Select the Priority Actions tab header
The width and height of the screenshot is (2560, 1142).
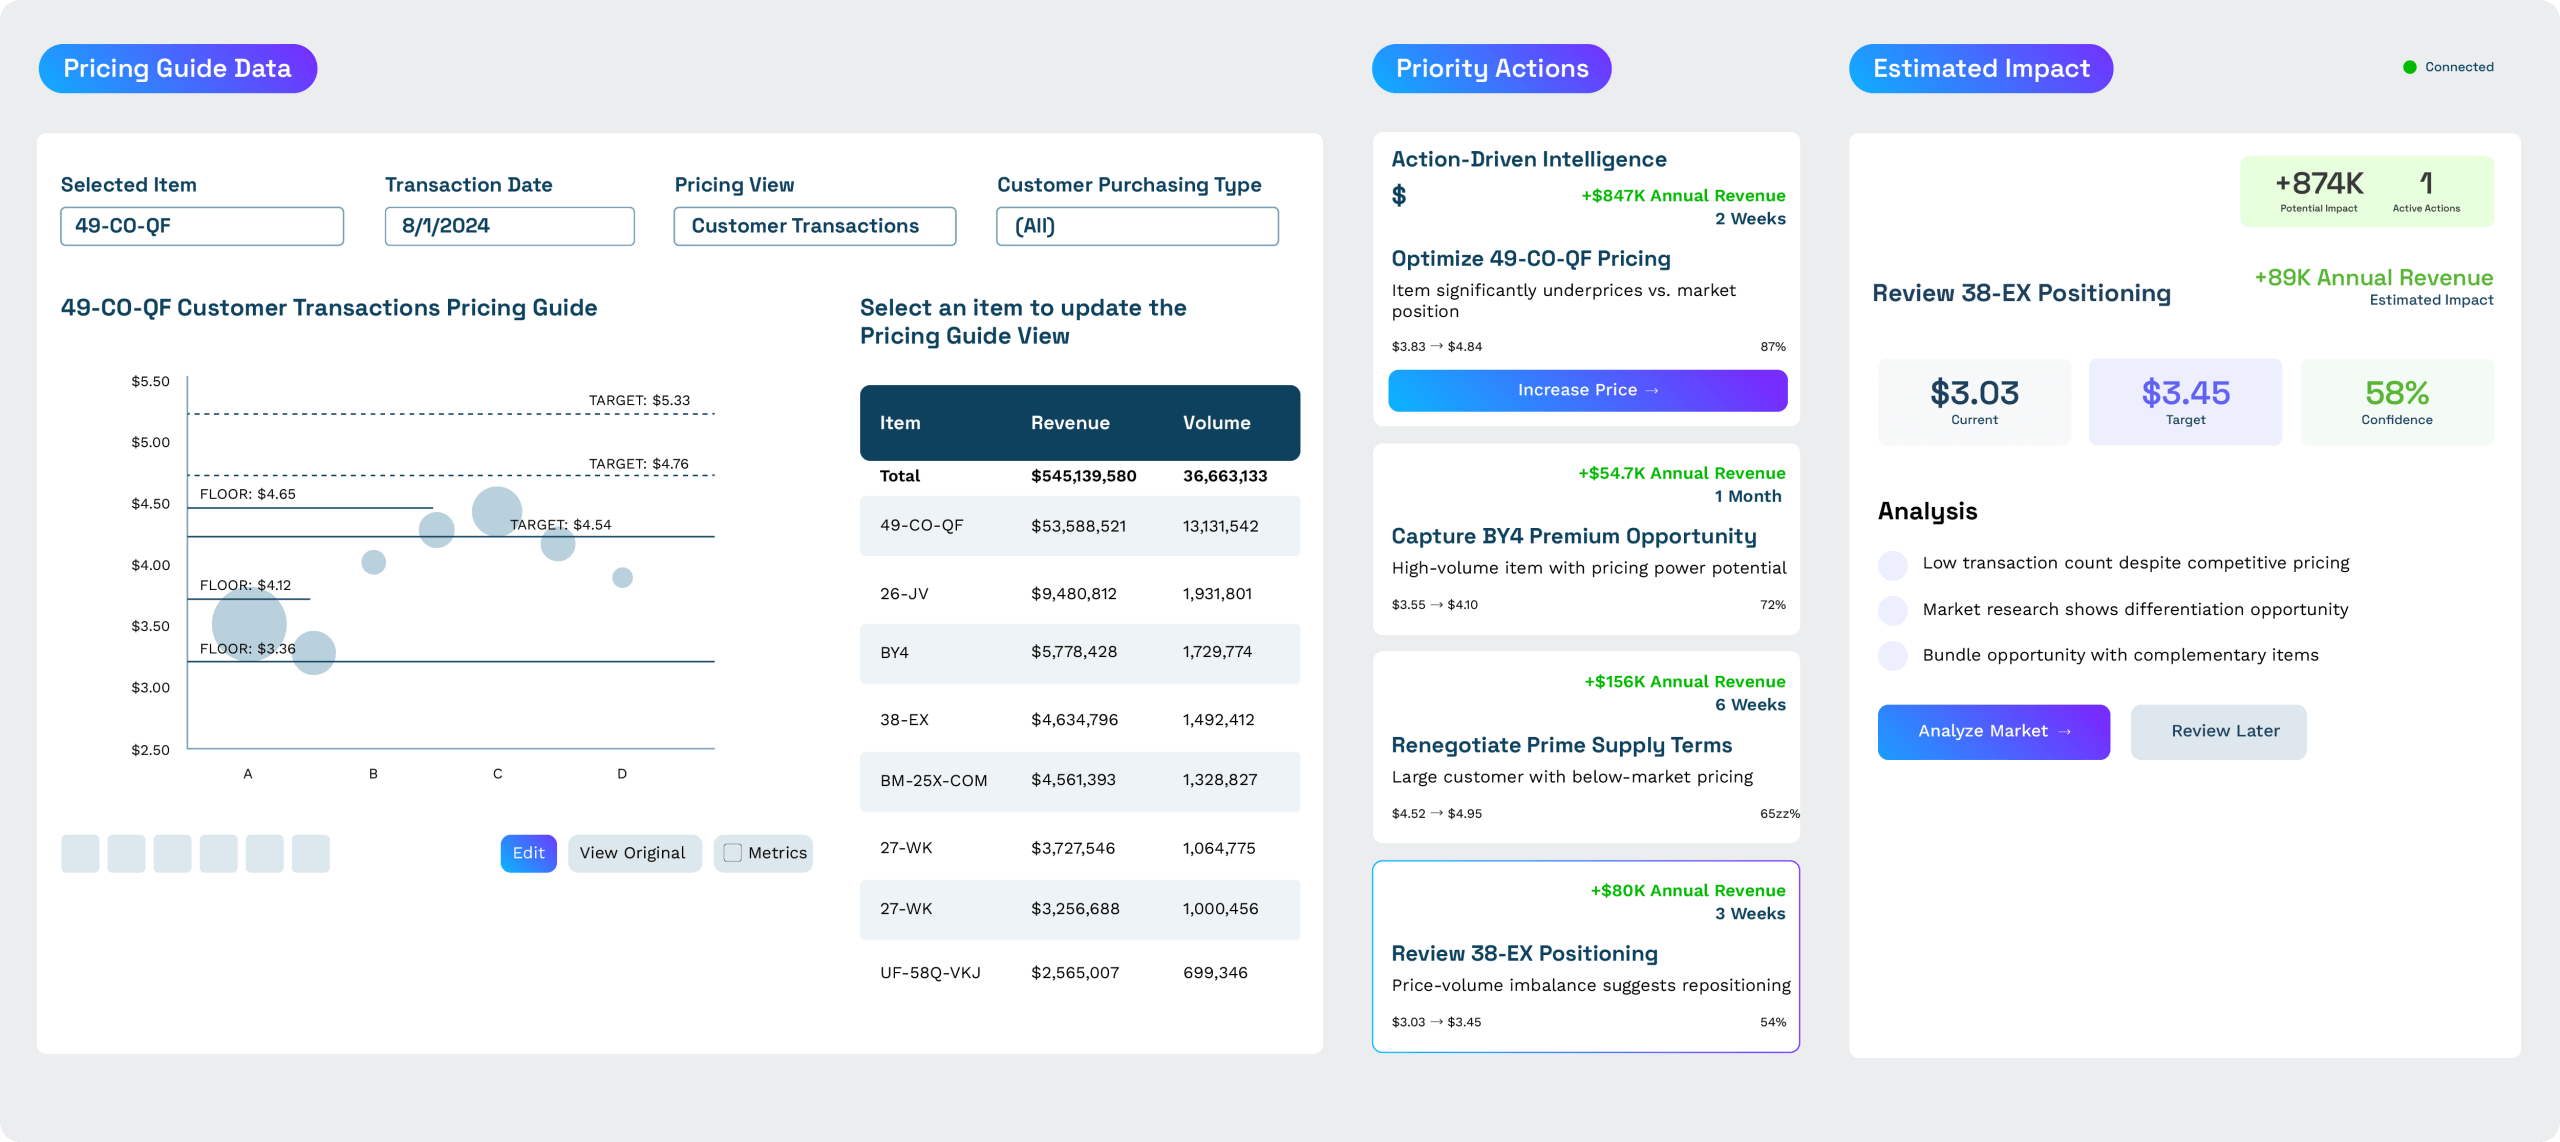coord(1491,69)
